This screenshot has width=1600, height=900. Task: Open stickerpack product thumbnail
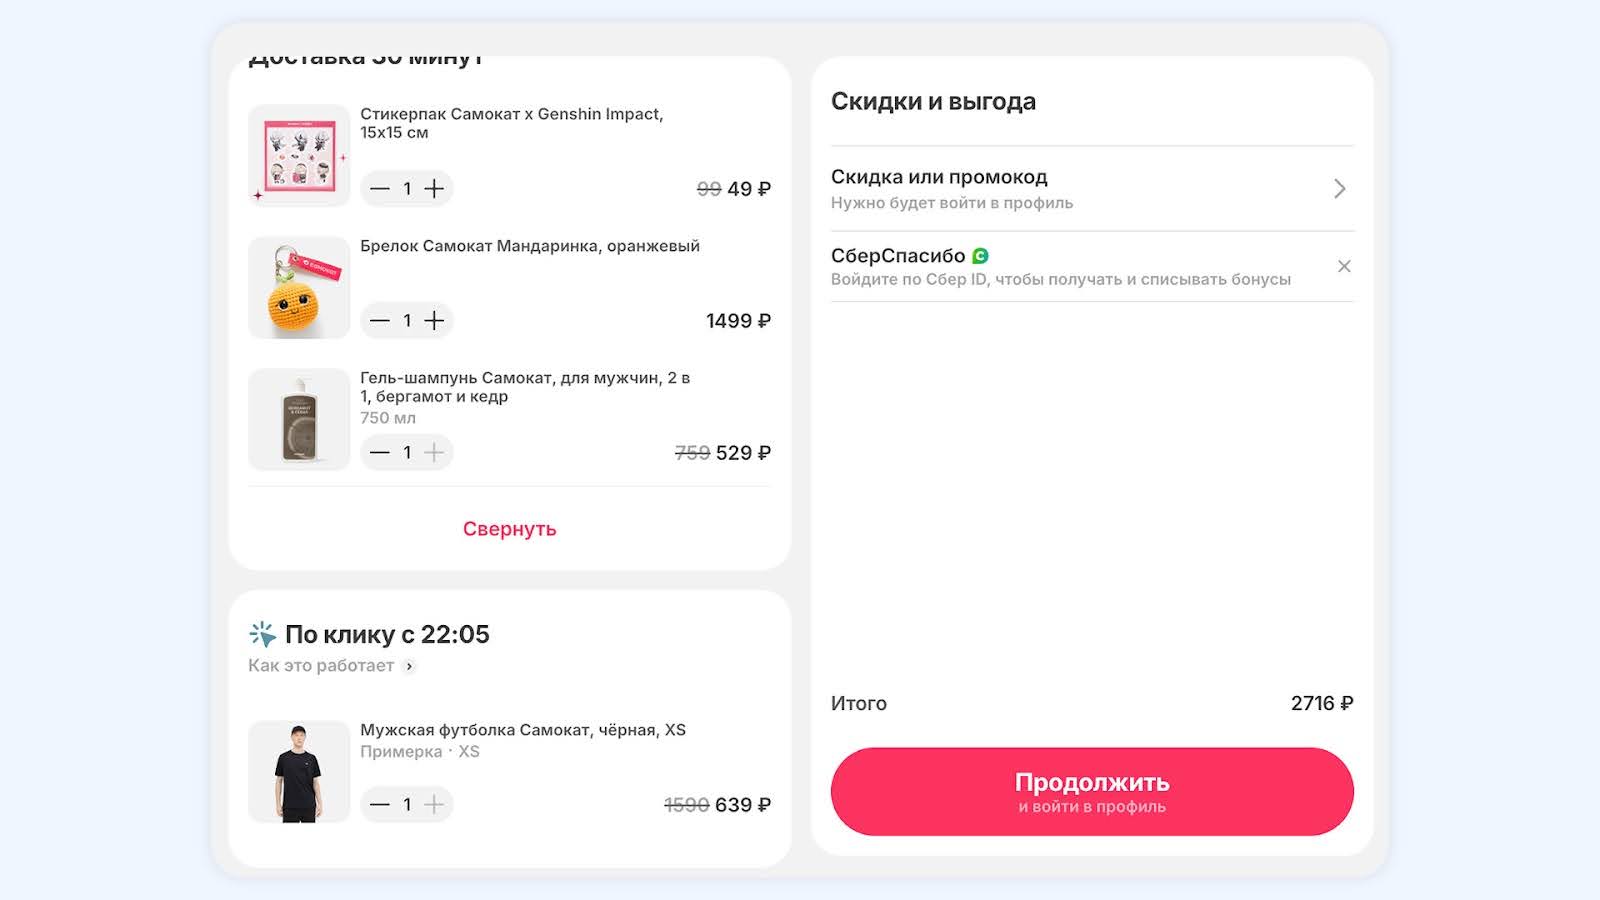(x=299, y=156)
